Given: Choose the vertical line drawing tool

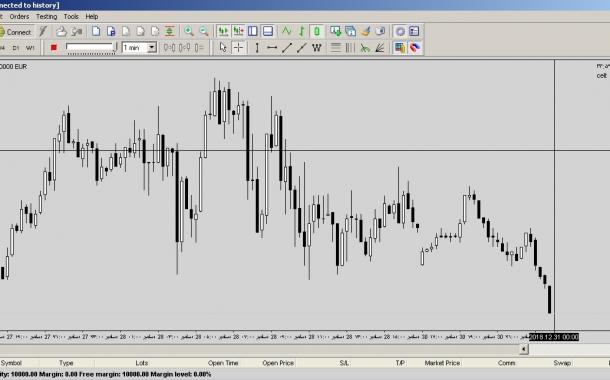Looking at the screenshot, I should [257, 47].
